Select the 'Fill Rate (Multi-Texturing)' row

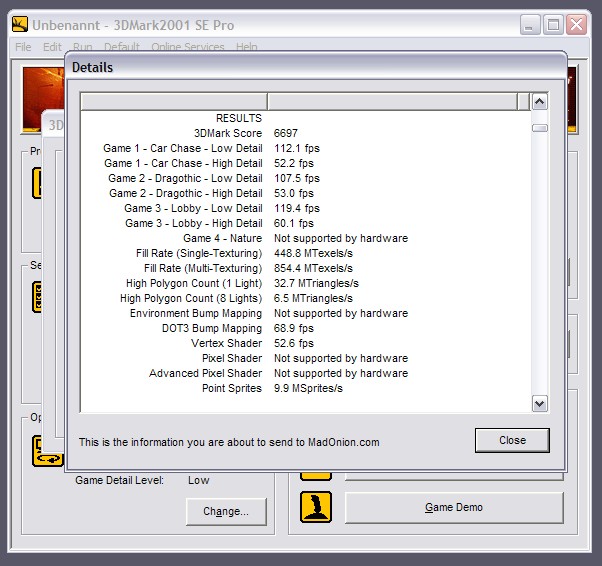click(x=305, y=268)
